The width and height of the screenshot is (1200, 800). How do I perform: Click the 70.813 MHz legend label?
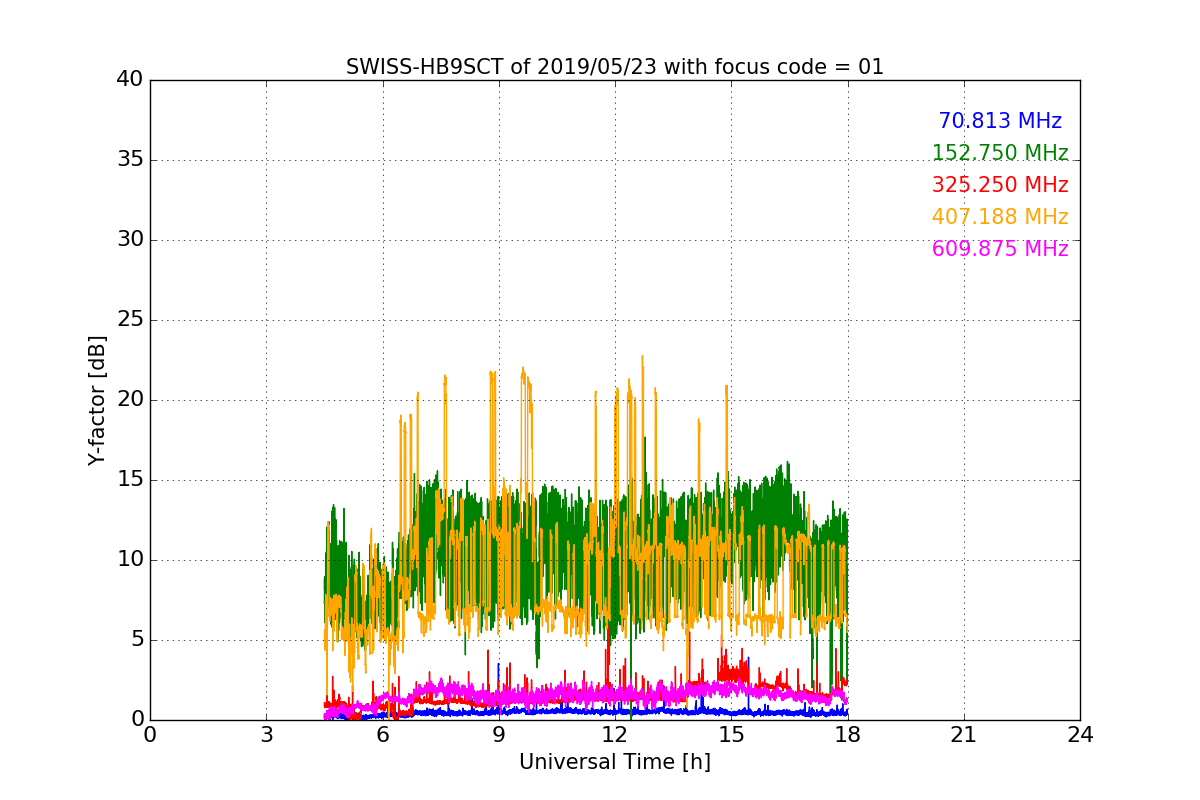click(x=999, y=121)
